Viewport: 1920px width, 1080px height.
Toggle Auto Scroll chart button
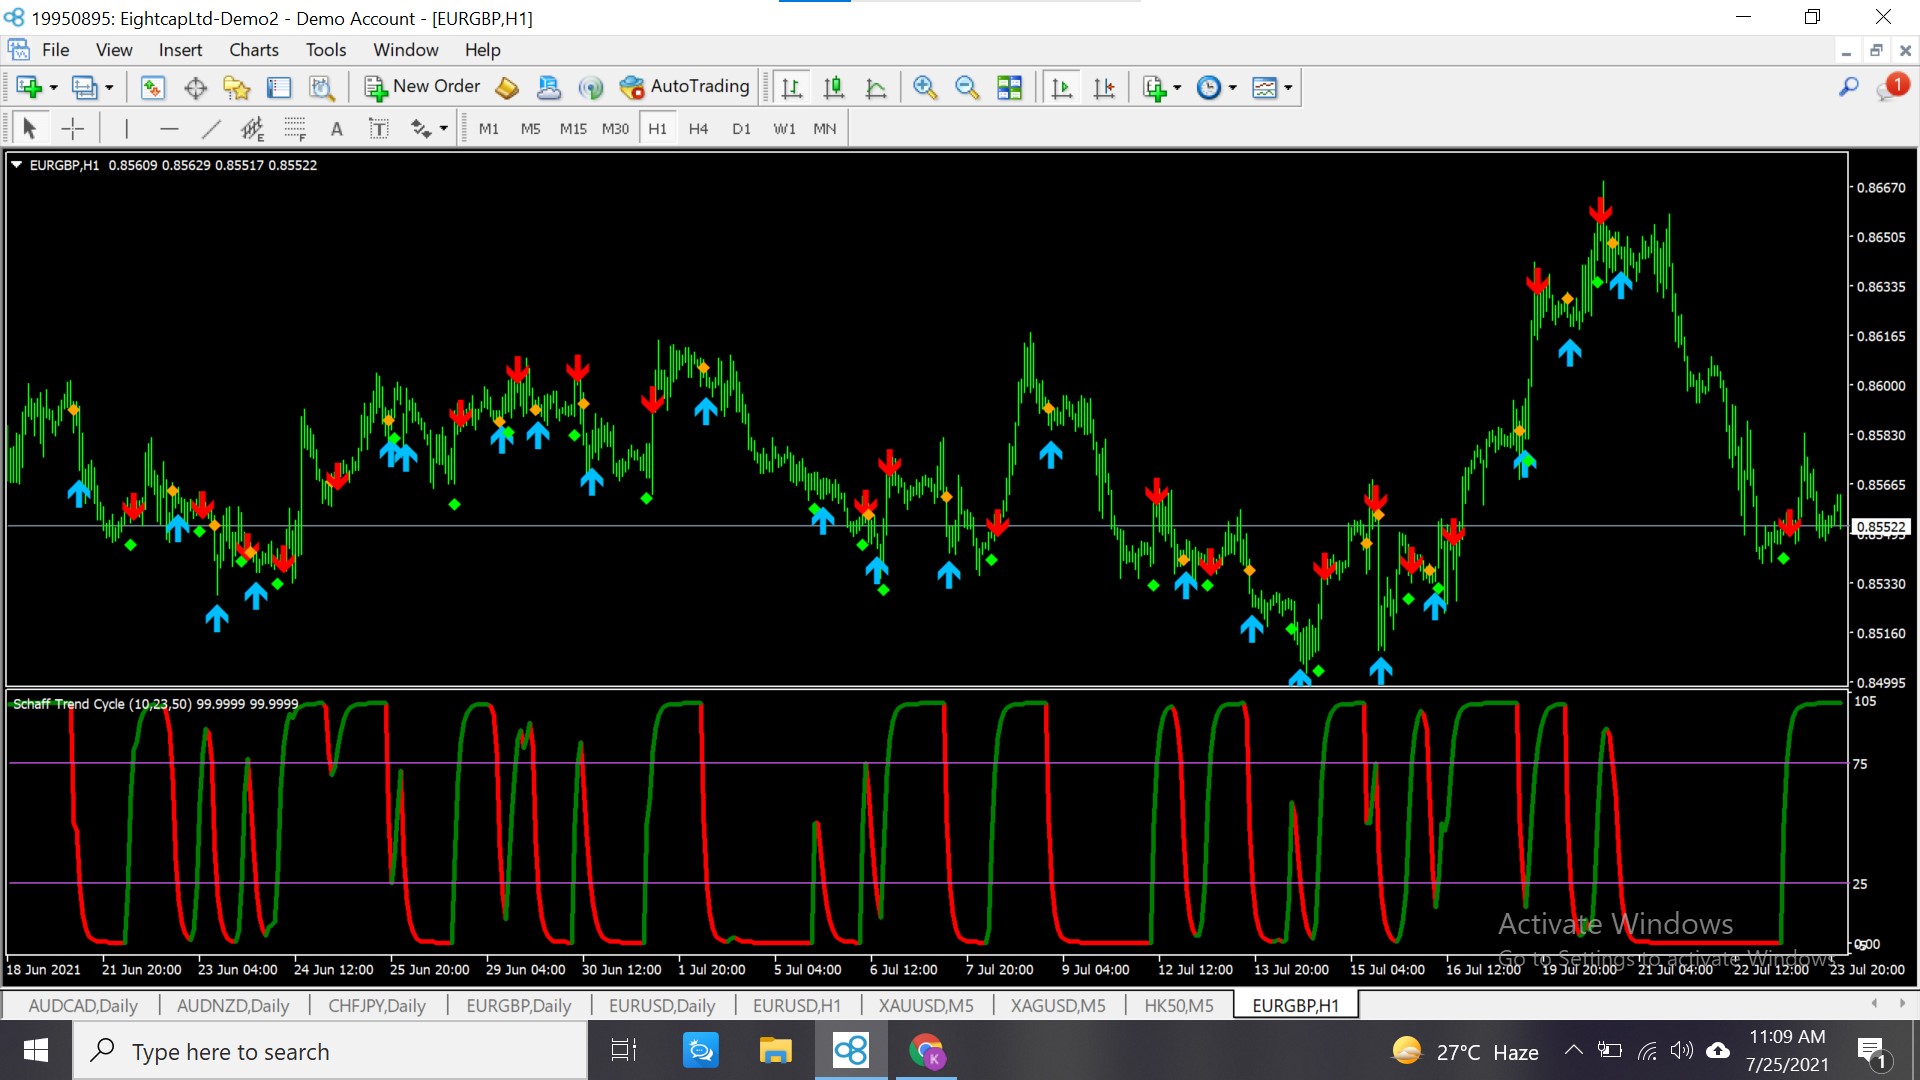click(1062, 88)
